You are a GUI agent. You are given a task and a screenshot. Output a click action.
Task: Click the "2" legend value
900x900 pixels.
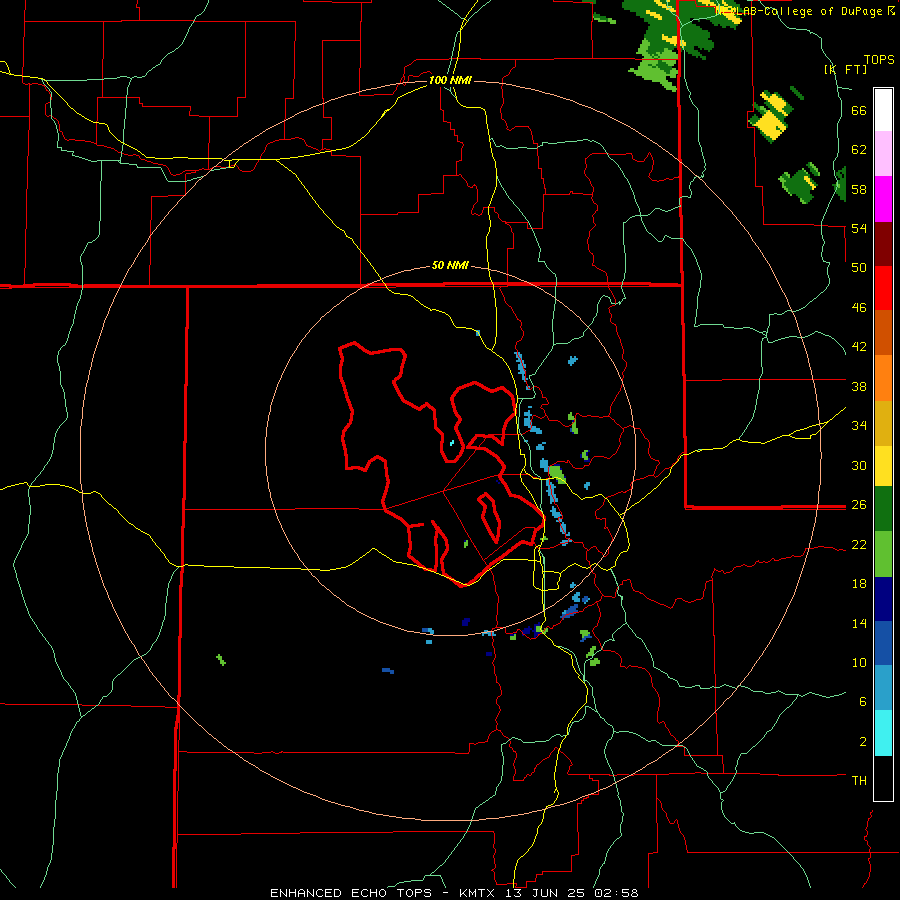coord(863,742)
